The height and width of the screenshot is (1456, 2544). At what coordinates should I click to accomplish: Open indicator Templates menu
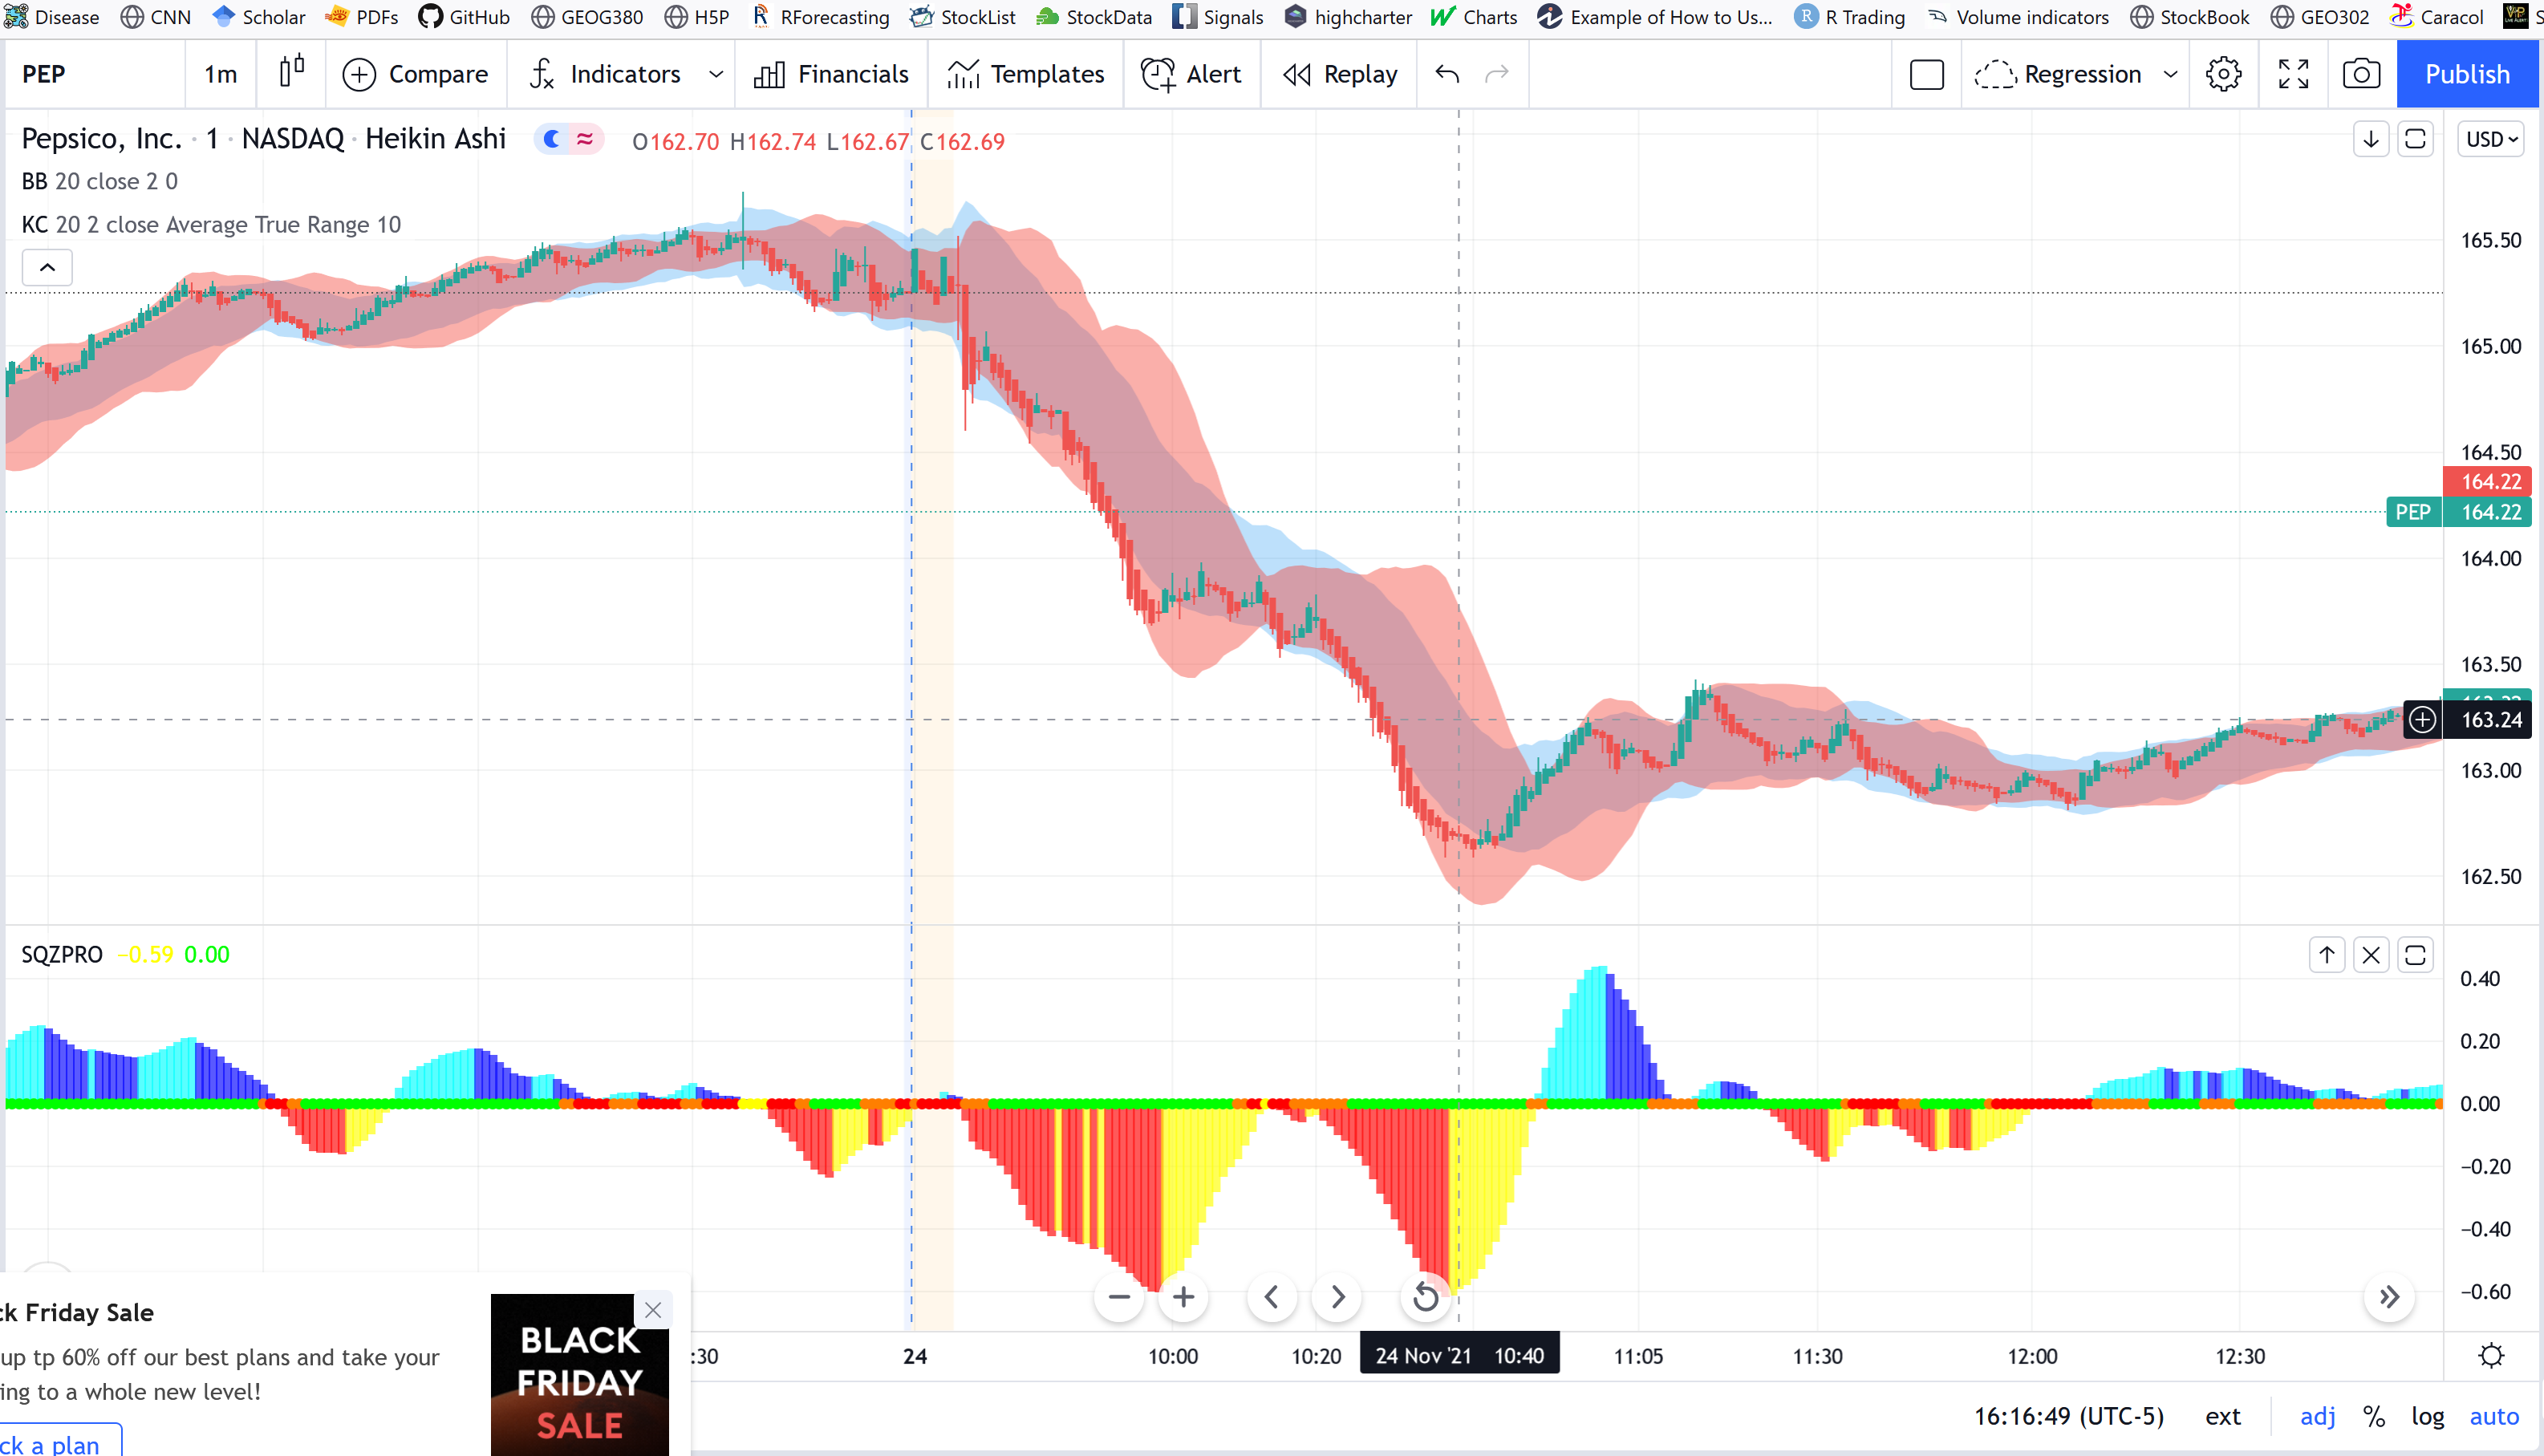point(1025,74)
